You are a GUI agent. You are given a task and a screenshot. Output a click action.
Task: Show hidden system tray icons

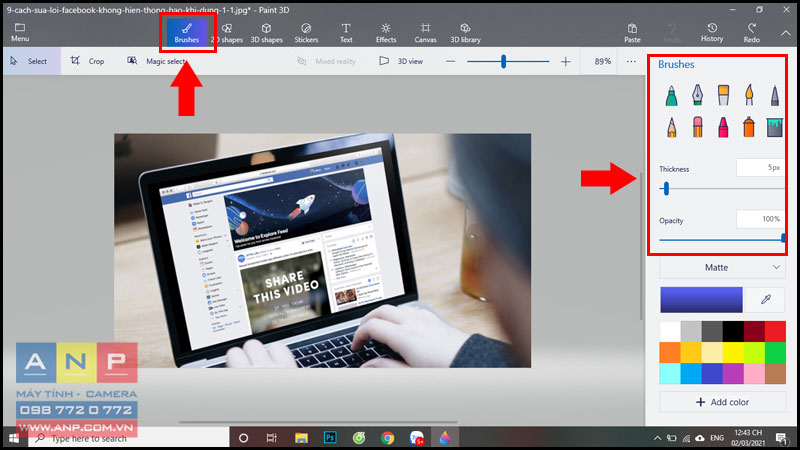point(657,438)
